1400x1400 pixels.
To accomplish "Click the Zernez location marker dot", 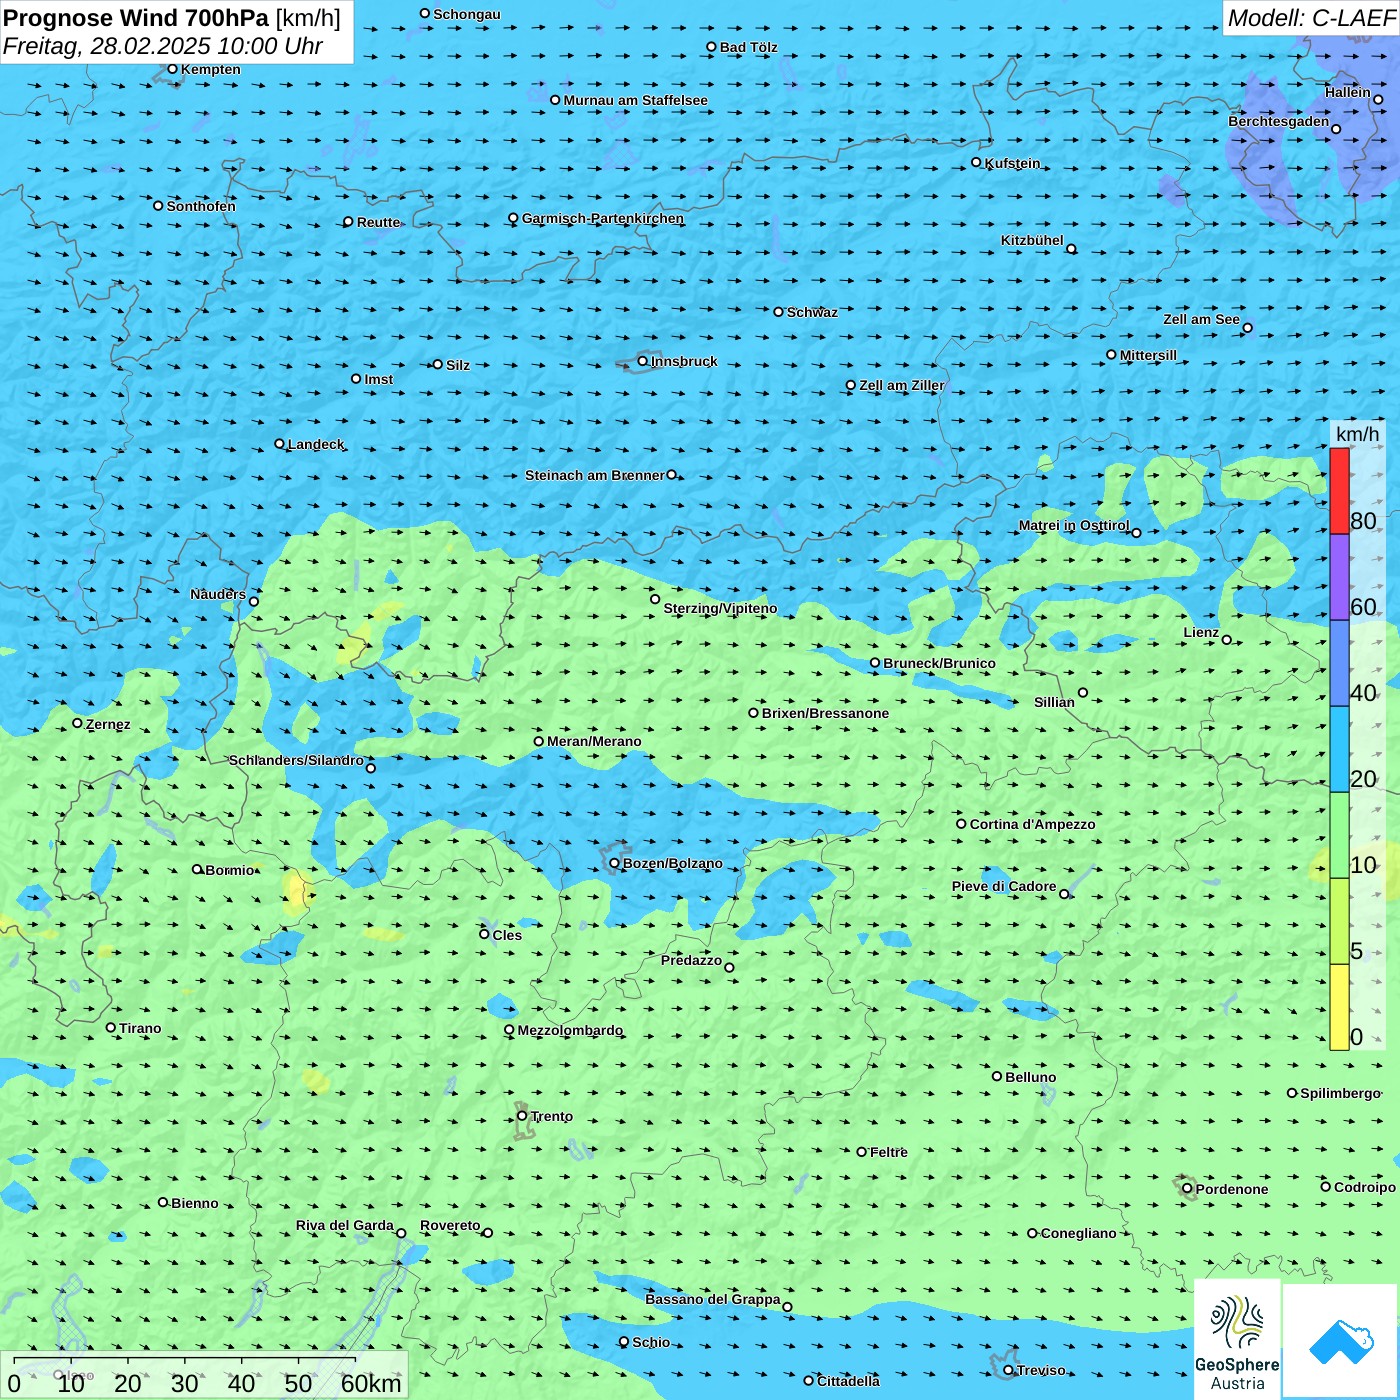I will (78, 723).
